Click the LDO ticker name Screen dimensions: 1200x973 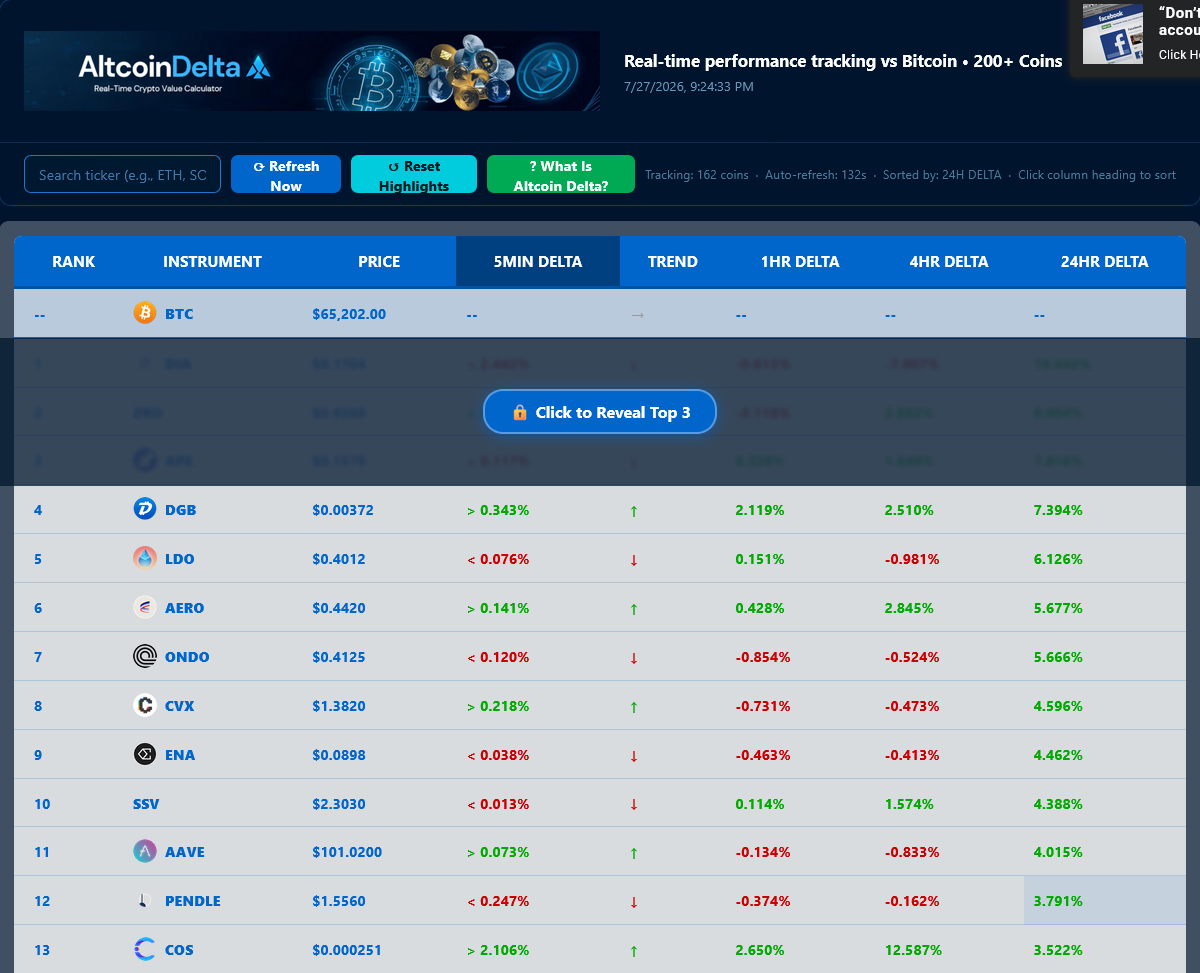pos(180,559)
